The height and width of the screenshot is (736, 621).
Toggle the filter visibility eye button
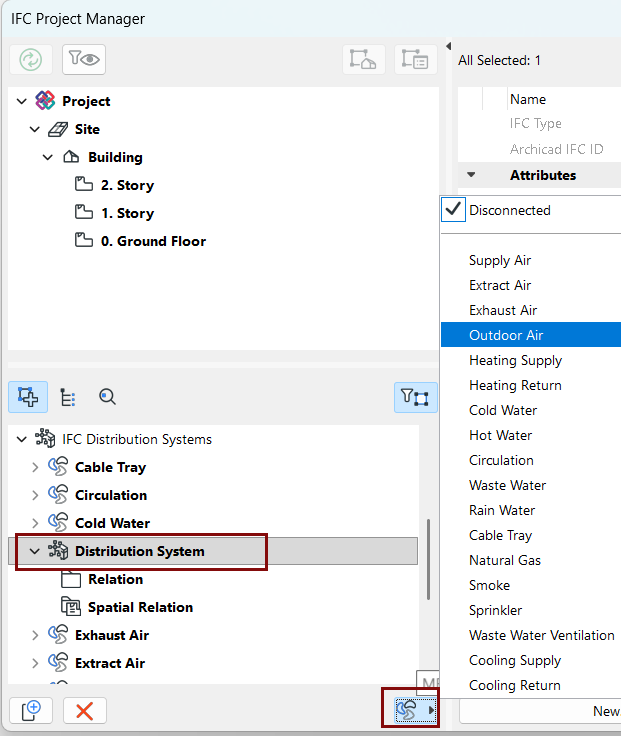84,60
